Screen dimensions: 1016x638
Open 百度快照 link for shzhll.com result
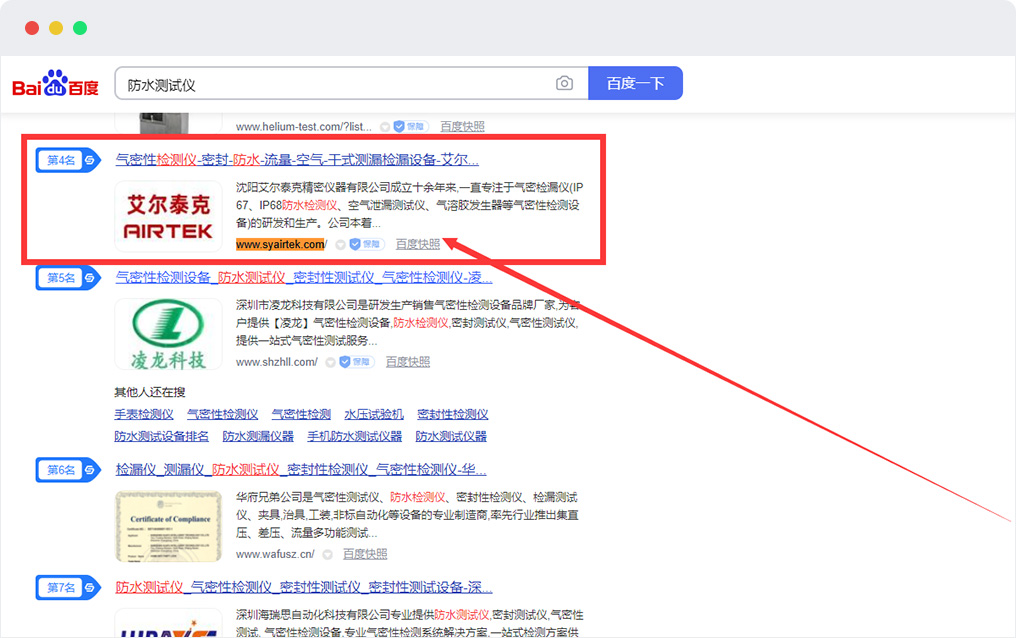pyautogui.click(x=408, y=362)
